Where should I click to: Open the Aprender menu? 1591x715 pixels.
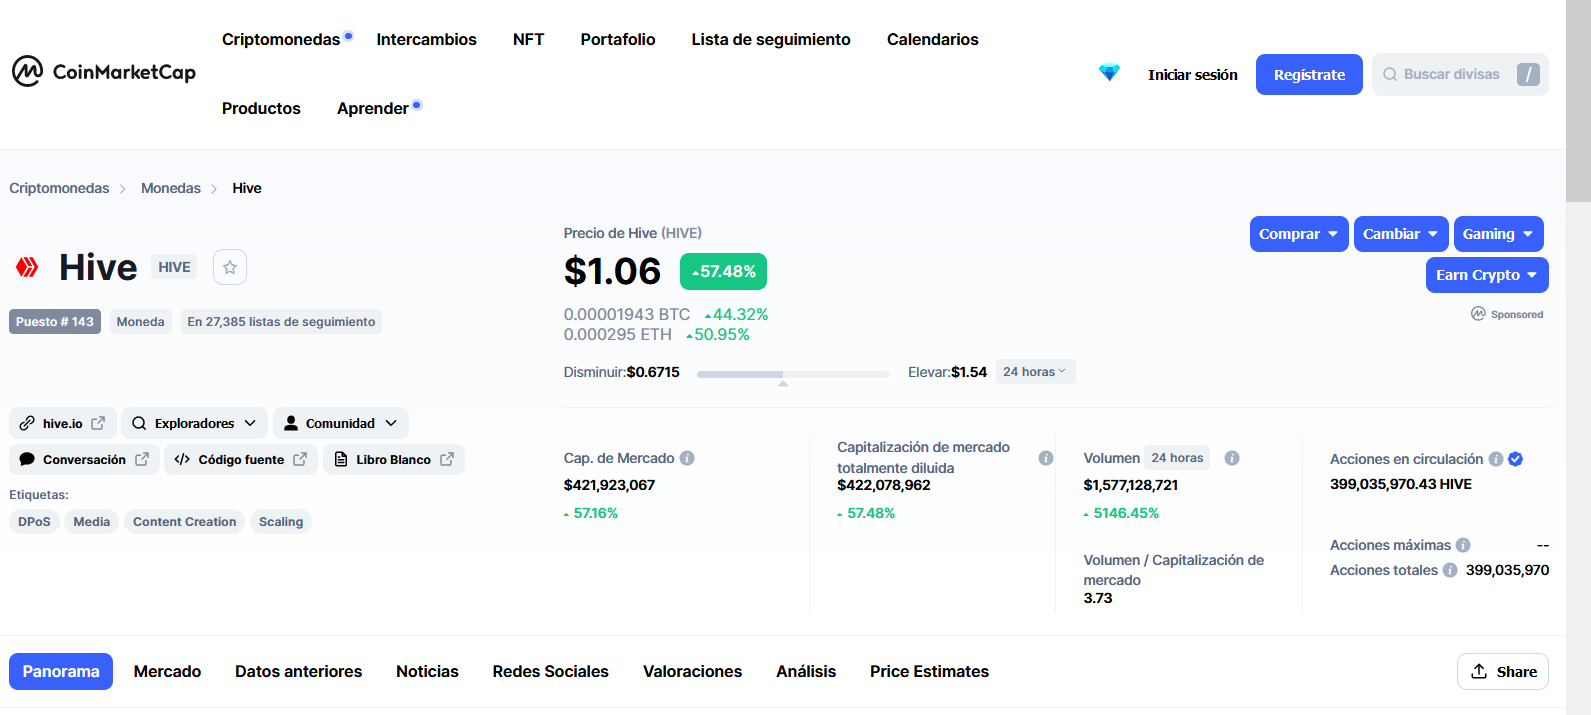(373, 108)
